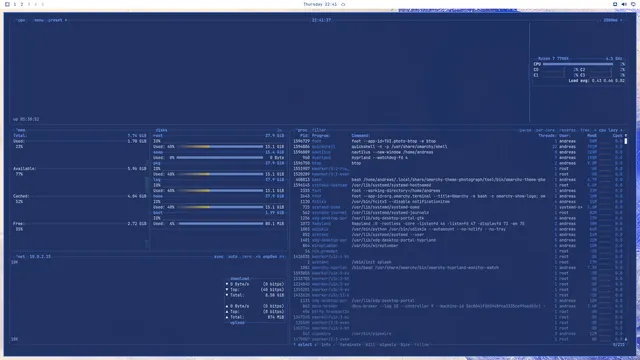Open the tray icon left of volume
The width and height of the screenshot is (640, 360).
point(615,4)
